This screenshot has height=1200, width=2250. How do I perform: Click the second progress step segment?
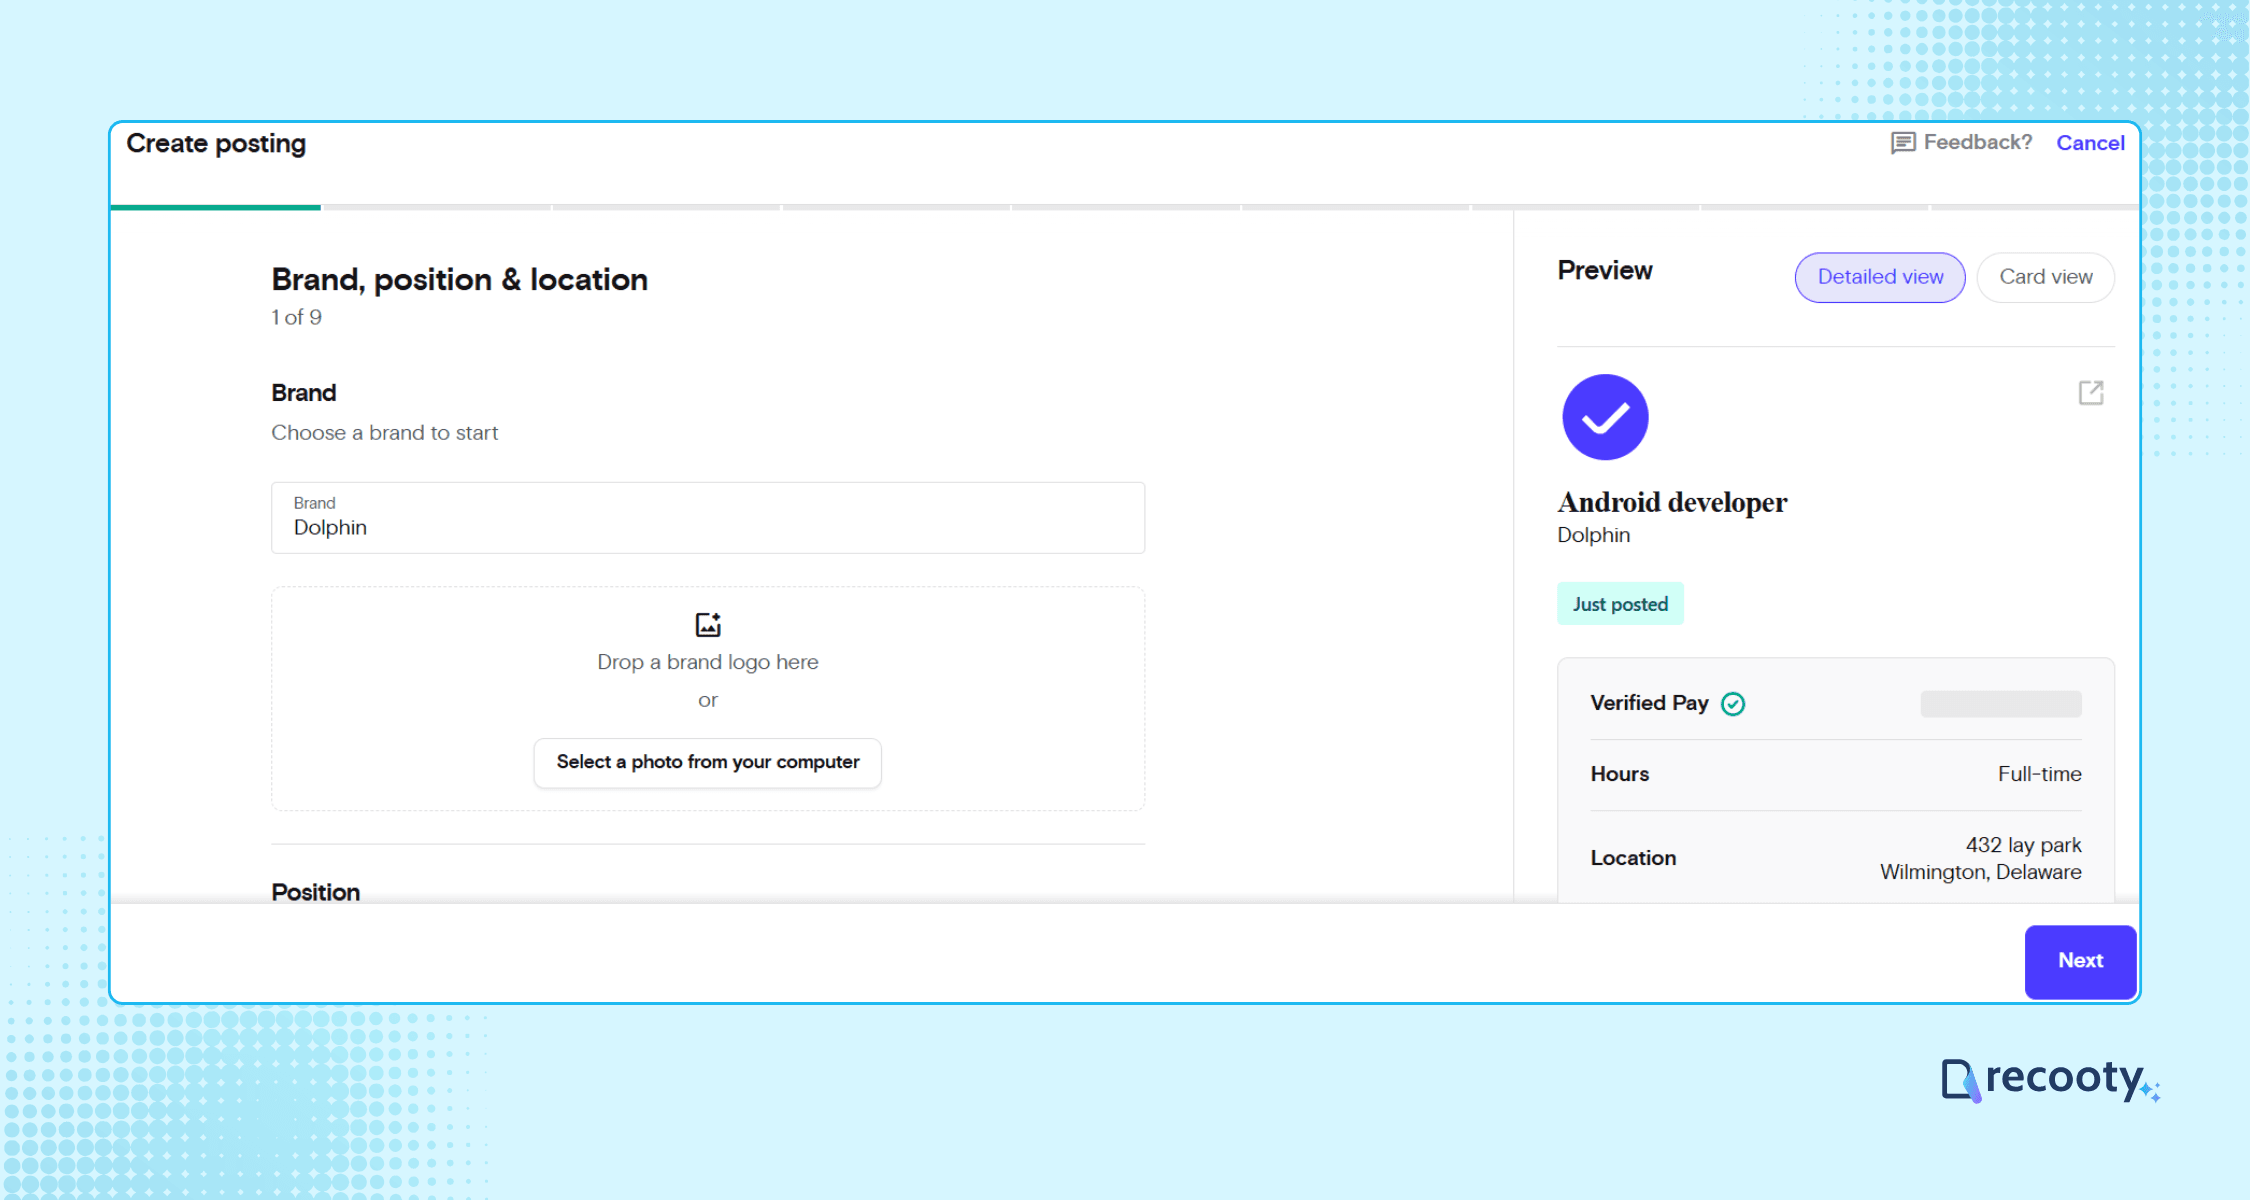(437, 207)
